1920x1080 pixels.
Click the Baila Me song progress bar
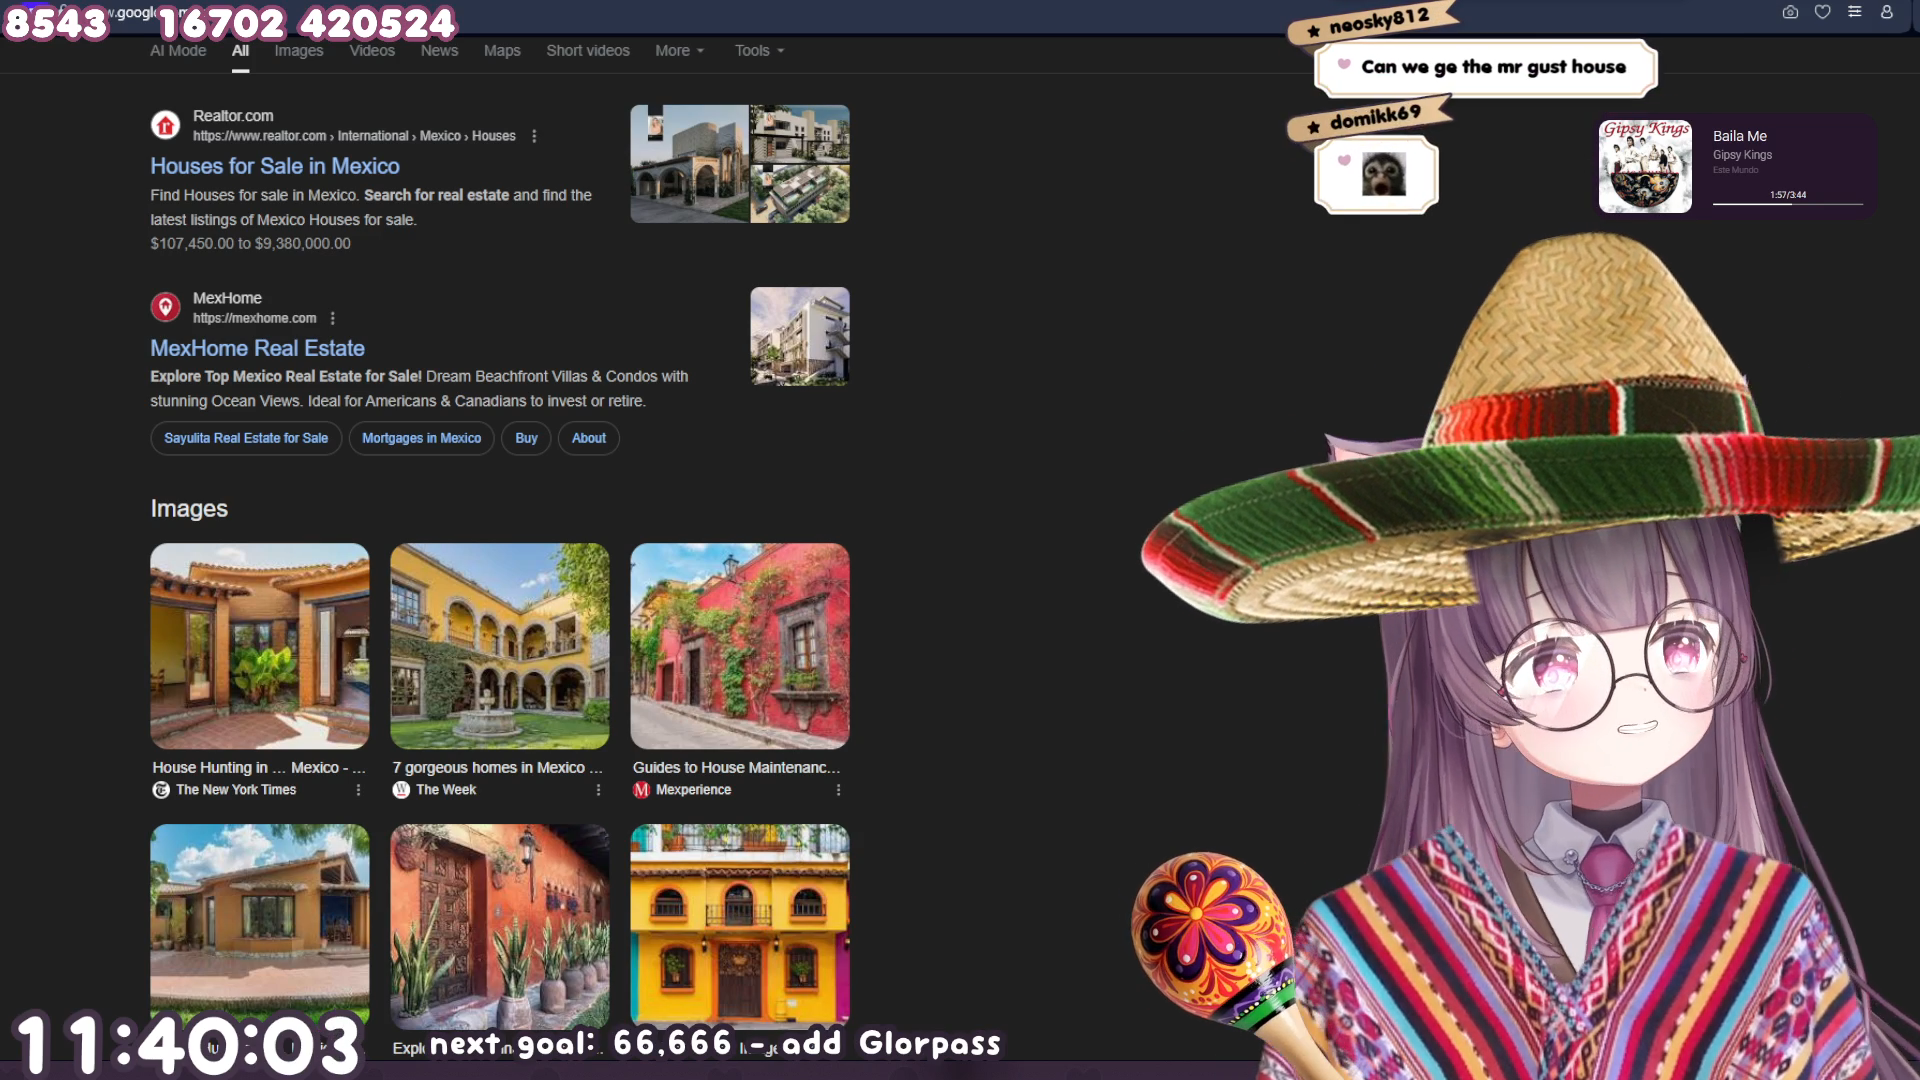point(1787,204)
